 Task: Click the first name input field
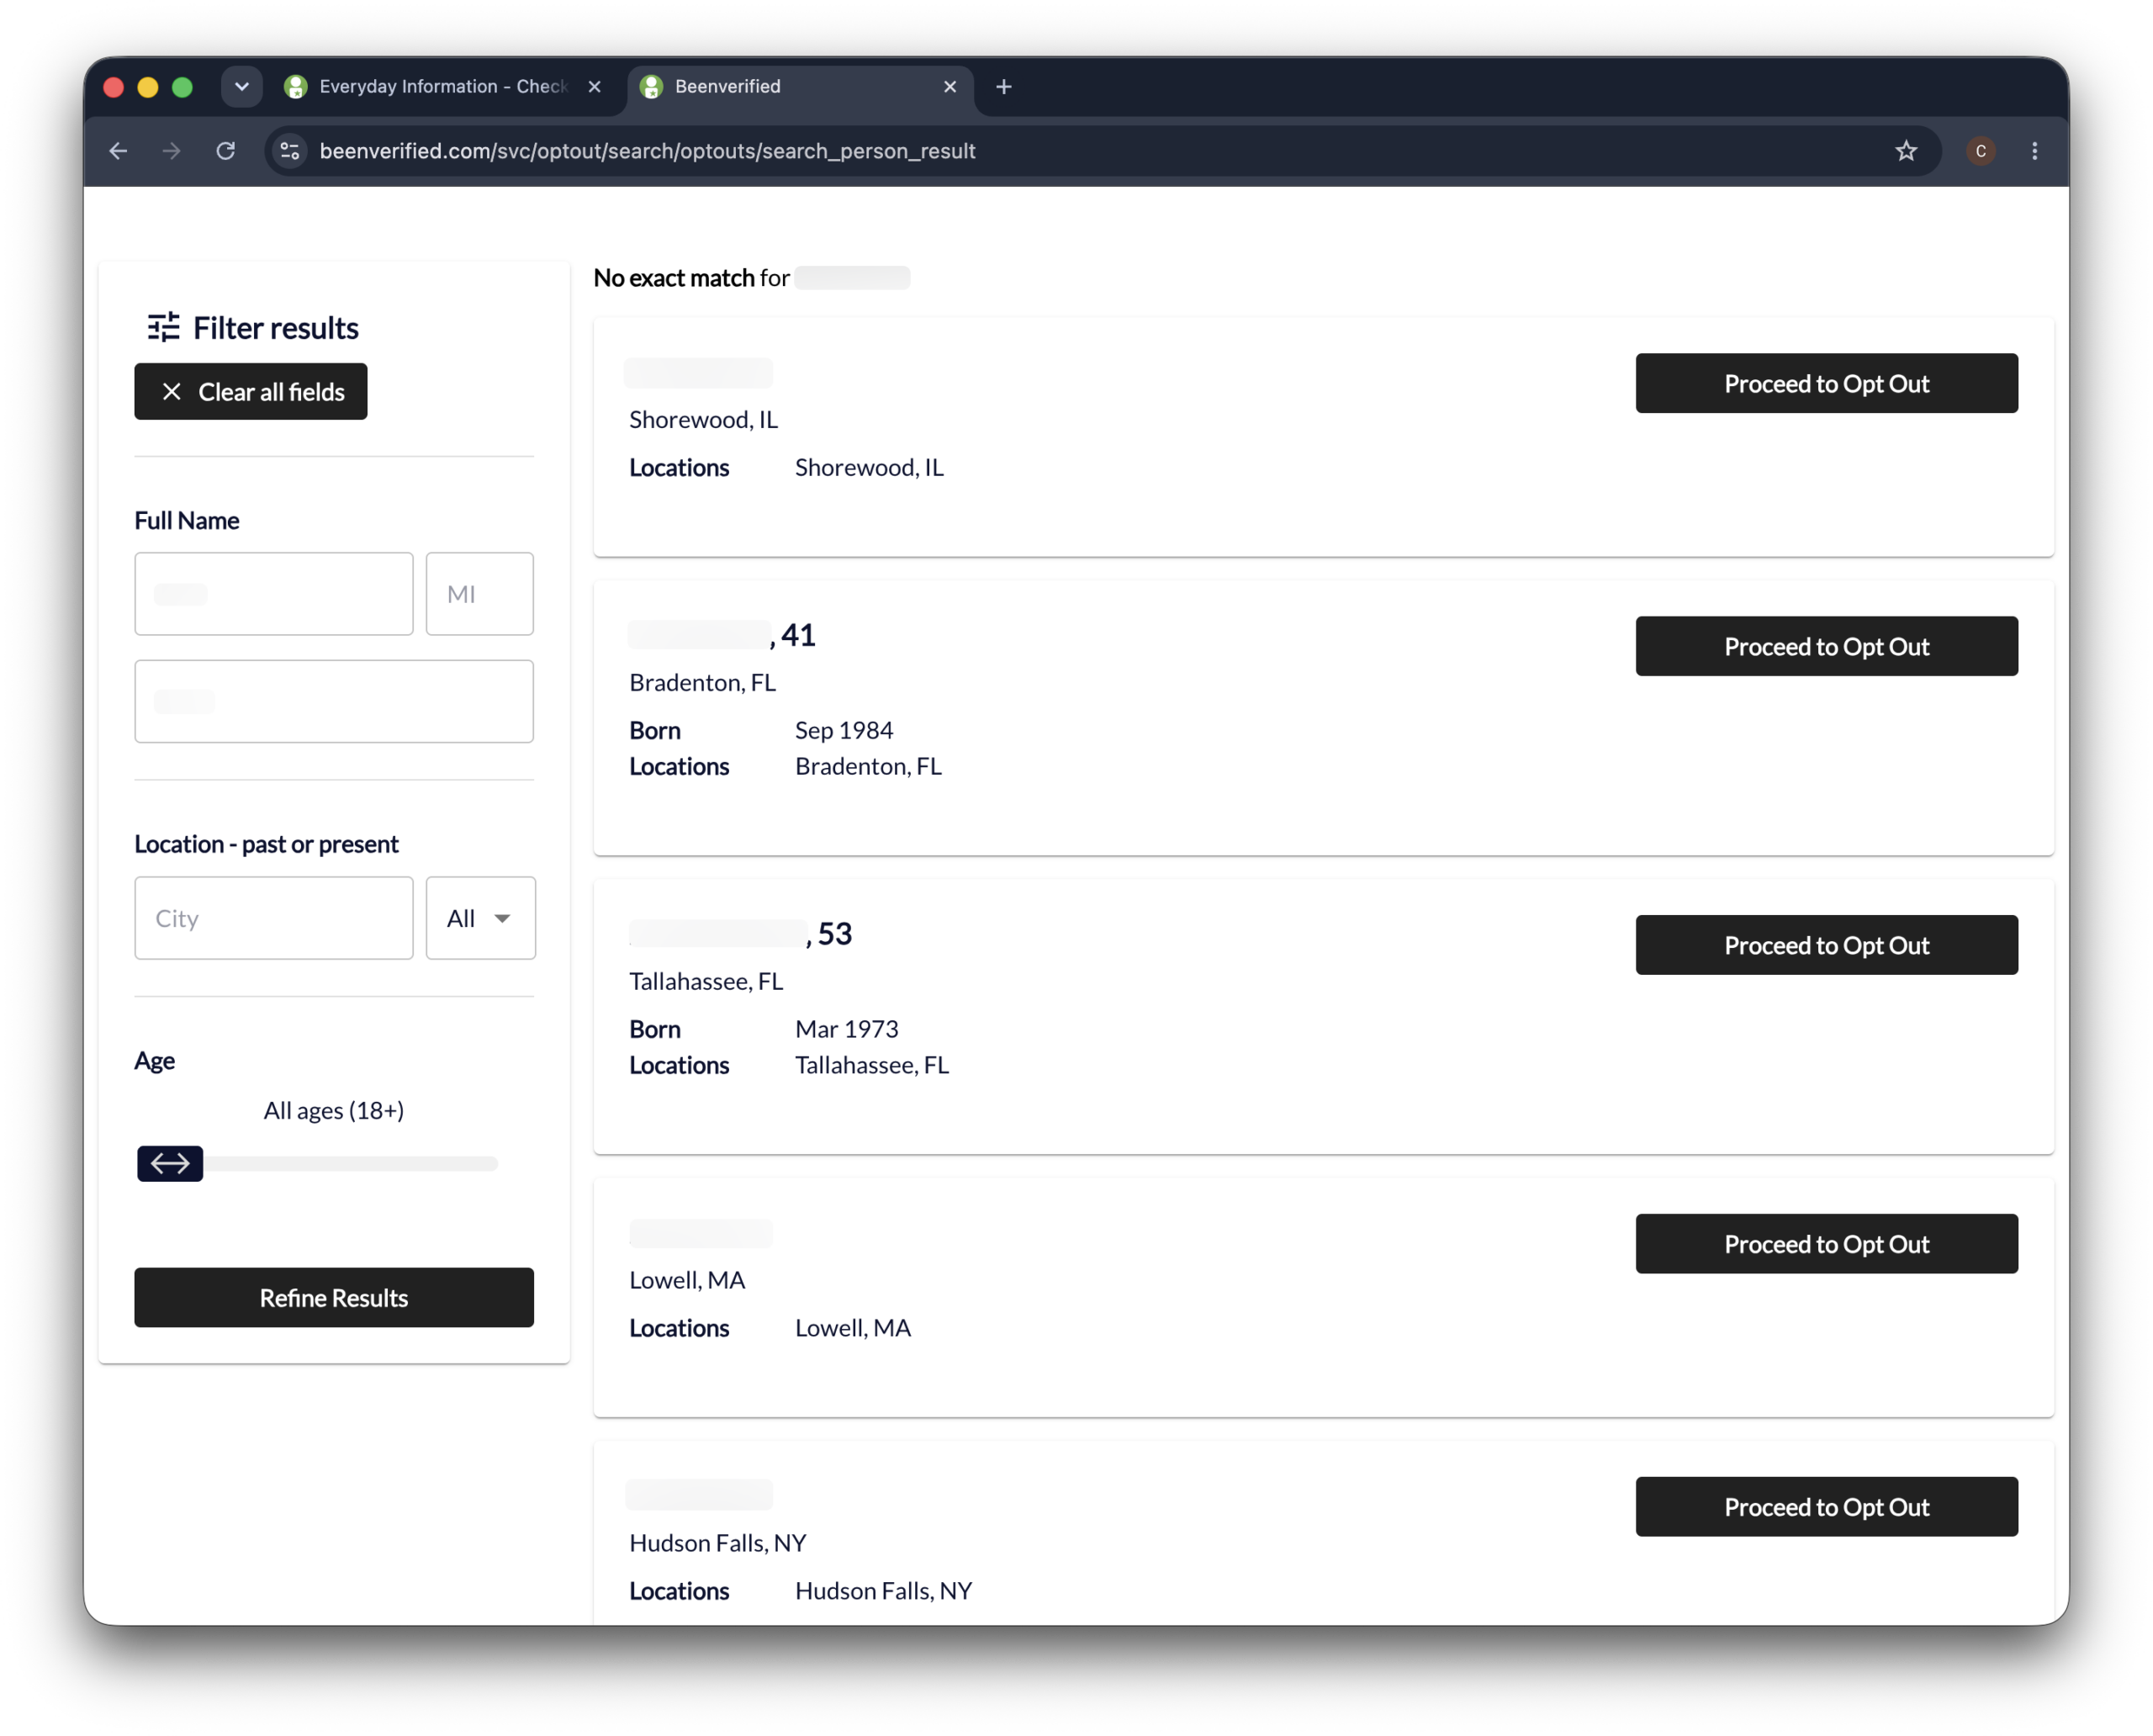[274, 594]
